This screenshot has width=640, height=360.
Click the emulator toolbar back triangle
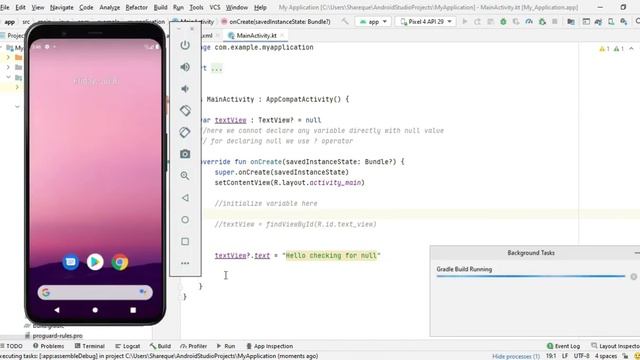click(185, 198)
